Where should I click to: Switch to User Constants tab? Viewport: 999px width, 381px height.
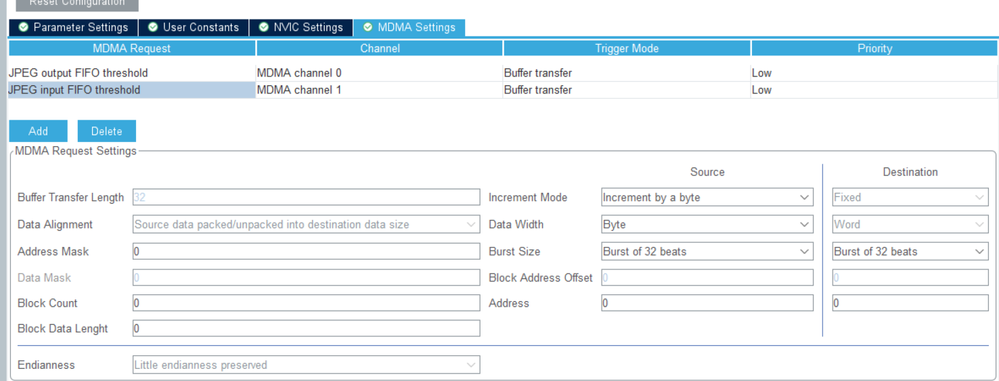192,27
